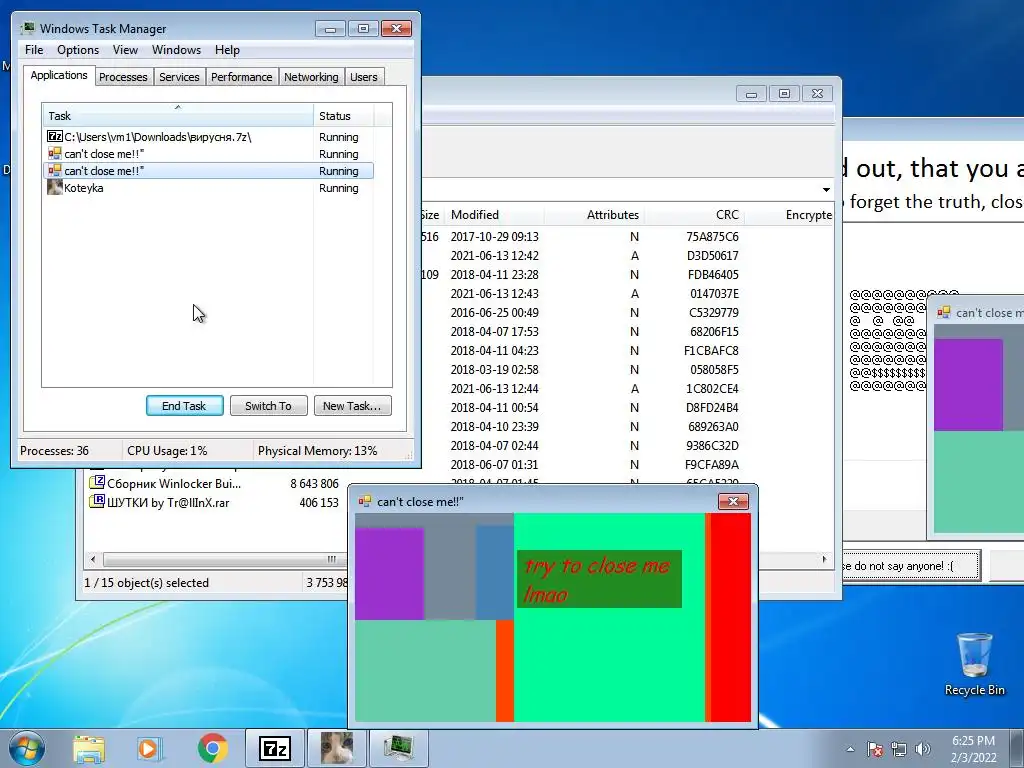Open File menu in Task Manager
Viewport: 1024px width, 768px height.
point(34,50)
